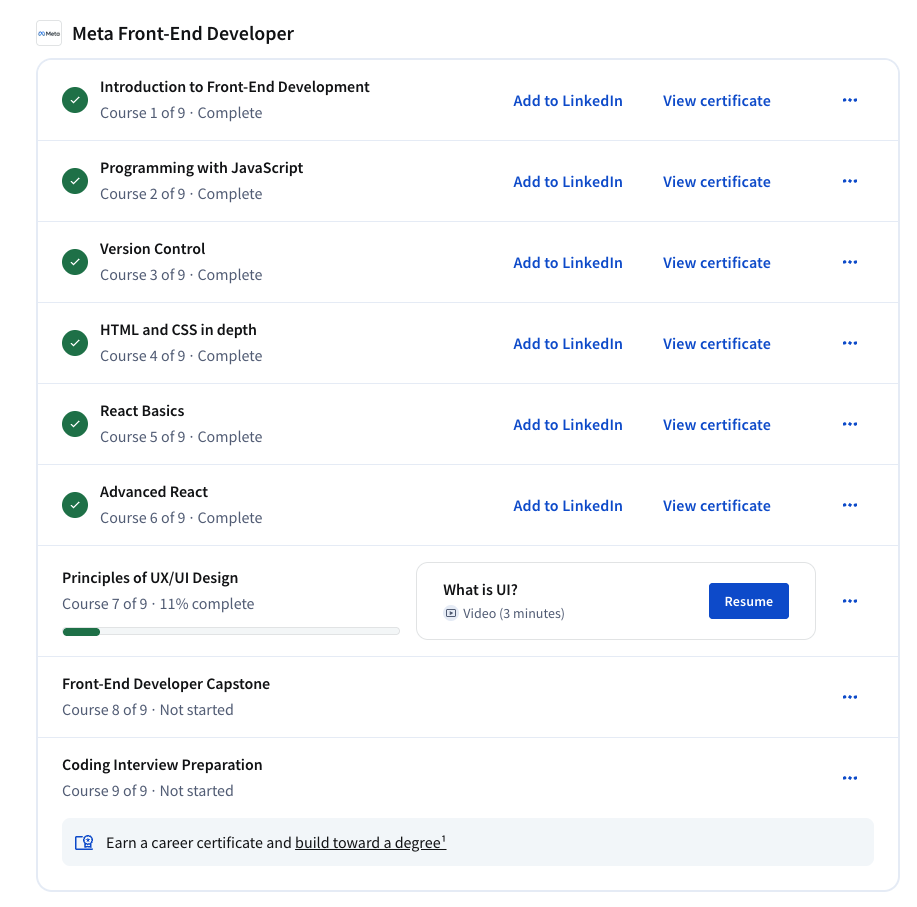Viewport: 917px width, 907px height.
Task: Click the completed checkmark for Advanced React
Action: pyautogui.click(x=74, y=505)
